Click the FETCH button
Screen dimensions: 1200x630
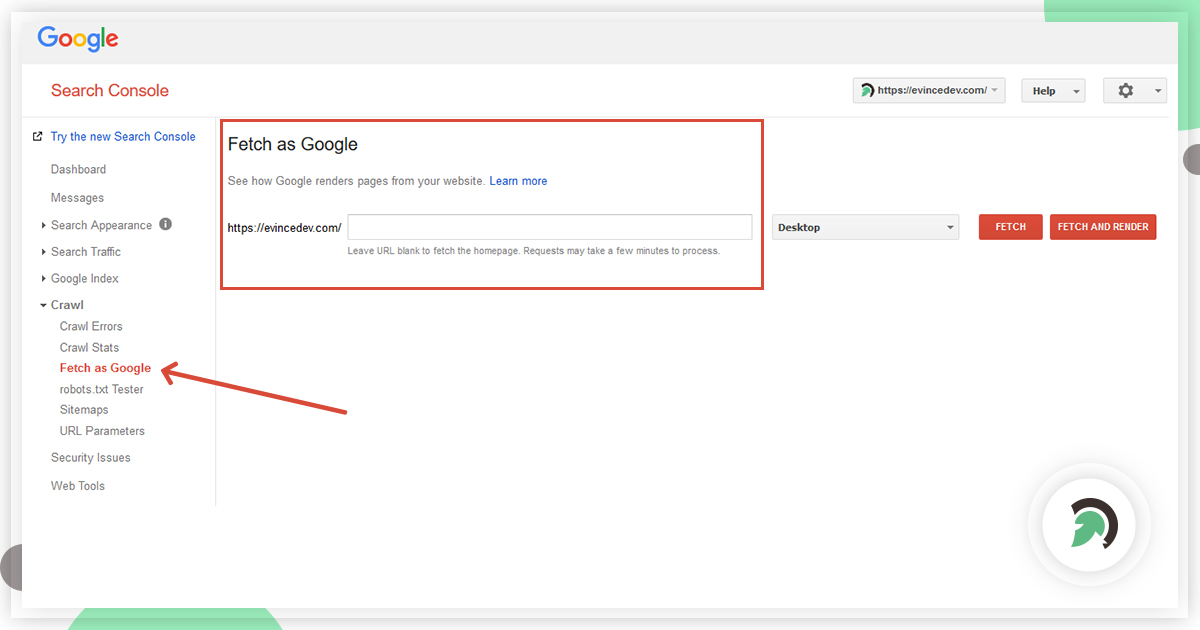click(x=1010, y=227)
